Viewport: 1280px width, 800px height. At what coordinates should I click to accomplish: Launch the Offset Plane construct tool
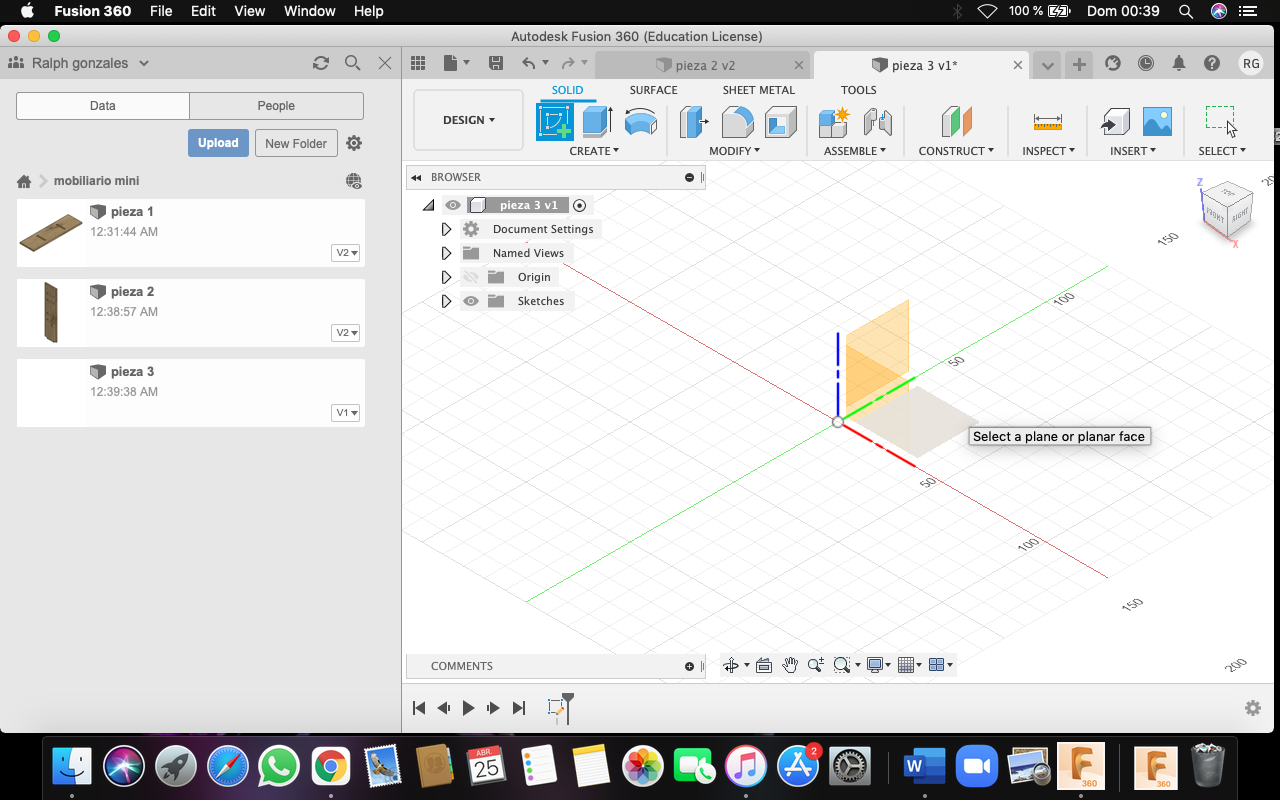click(x=956, y=122)
